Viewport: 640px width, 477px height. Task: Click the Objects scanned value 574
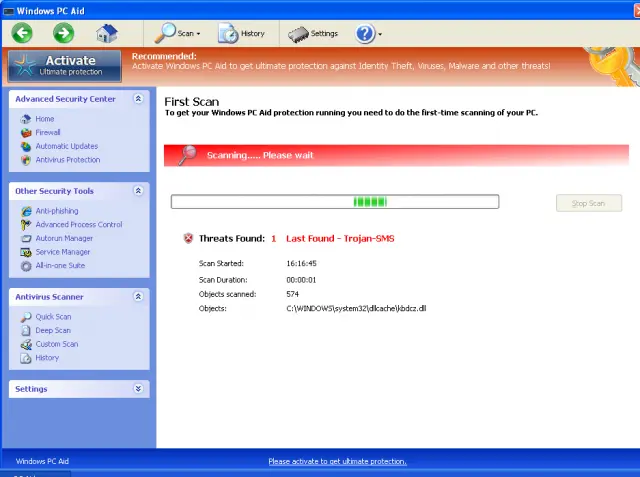coord(292,294)
